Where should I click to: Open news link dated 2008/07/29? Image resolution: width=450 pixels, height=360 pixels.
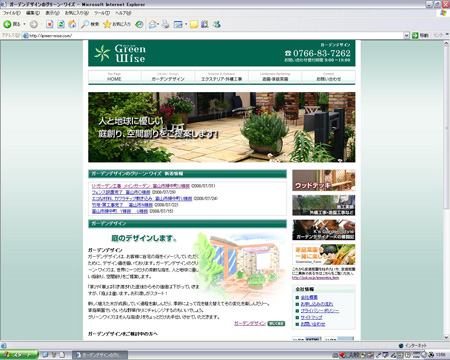pyautogui.click(x=121, y=192)
